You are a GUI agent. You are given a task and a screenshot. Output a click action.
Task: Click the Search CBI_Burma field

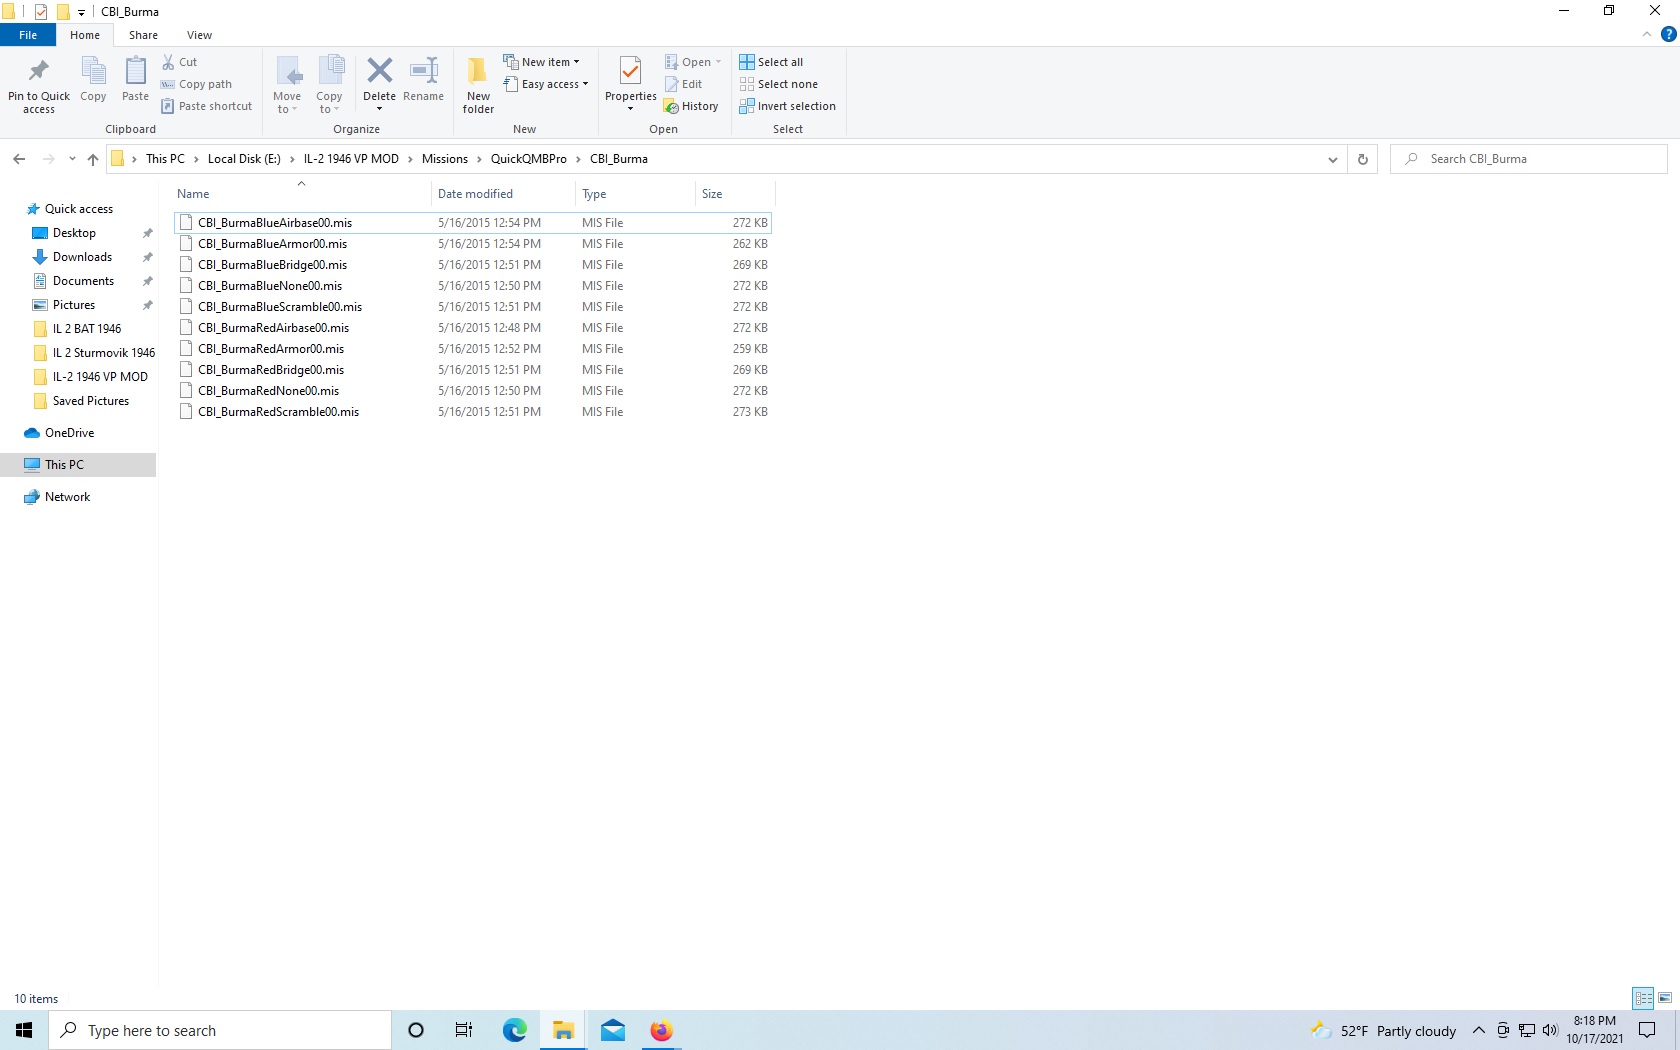click(x=1529, y=159)
